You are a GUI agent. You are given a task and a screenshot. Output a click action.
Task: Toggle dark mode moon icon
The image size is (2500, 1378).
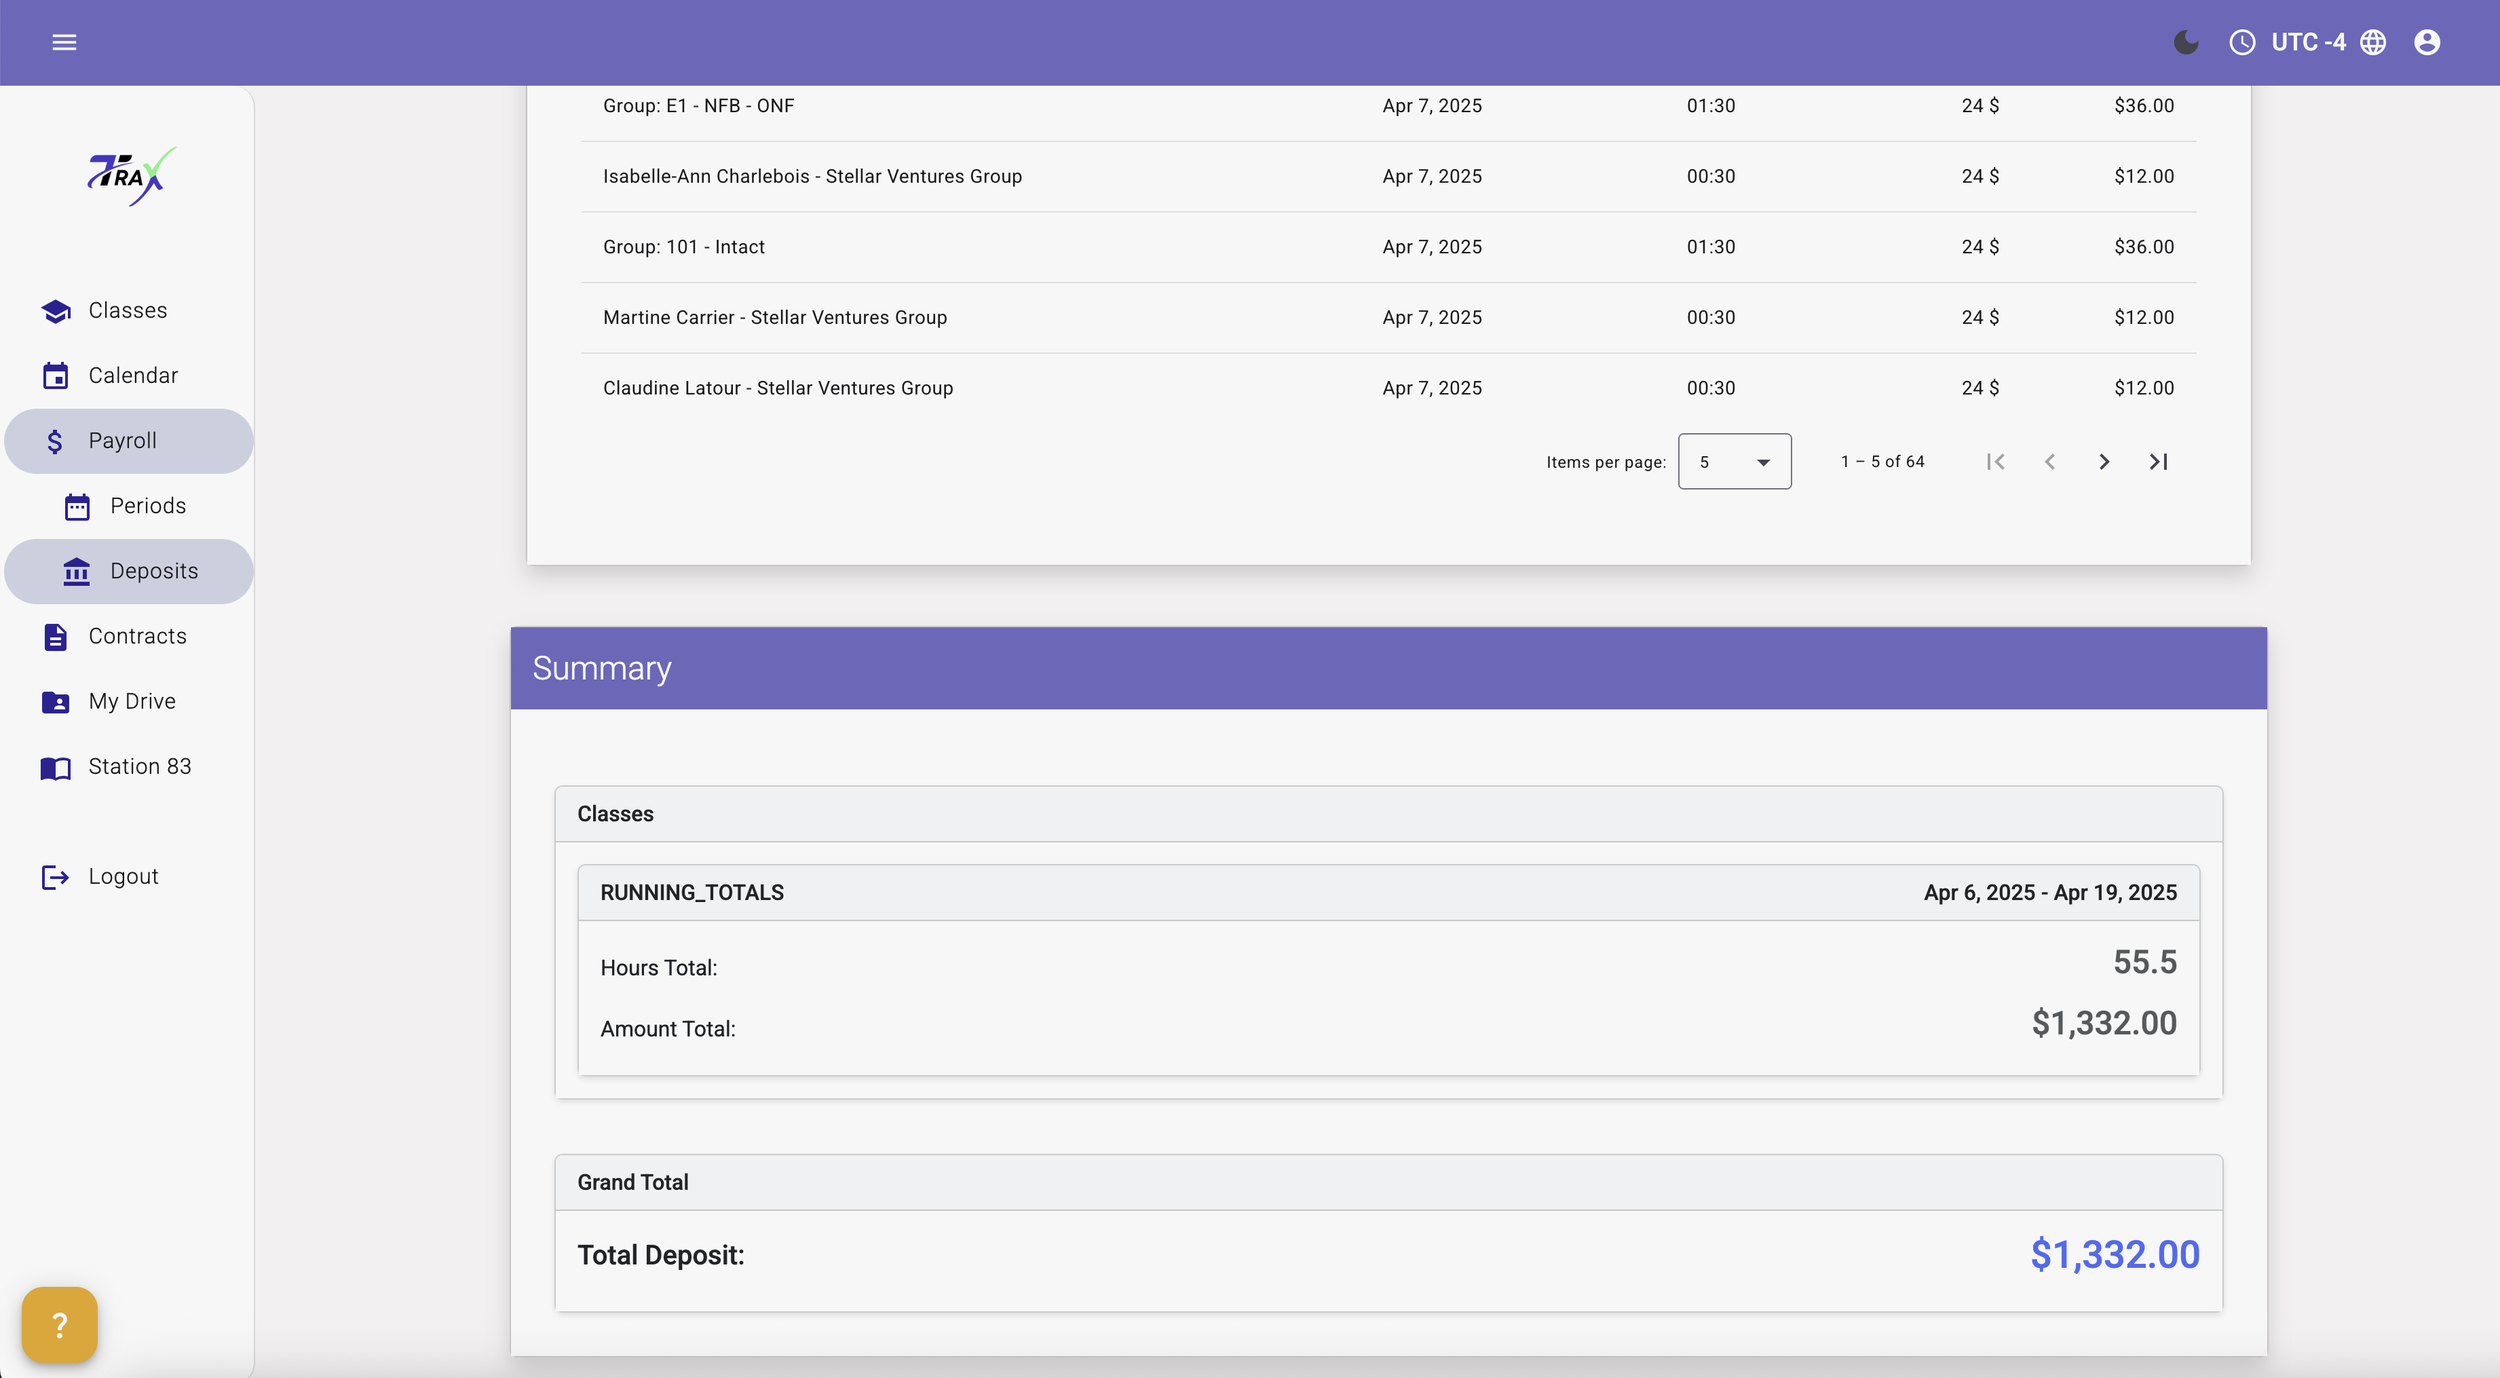[x=2186, y=42]
